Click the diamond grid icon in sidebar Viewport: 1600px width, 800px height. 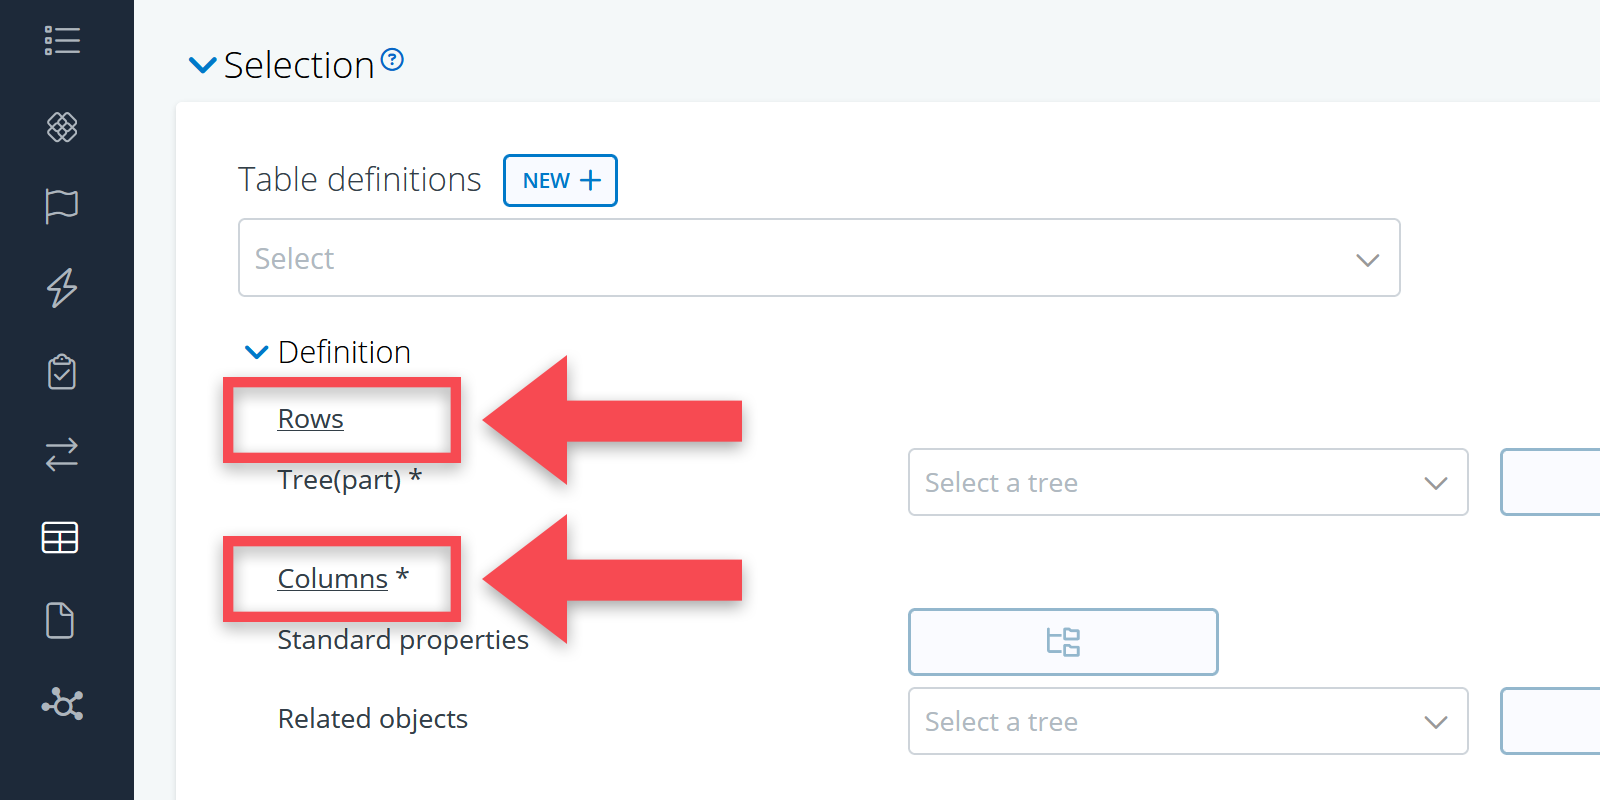tap(62, 127)
